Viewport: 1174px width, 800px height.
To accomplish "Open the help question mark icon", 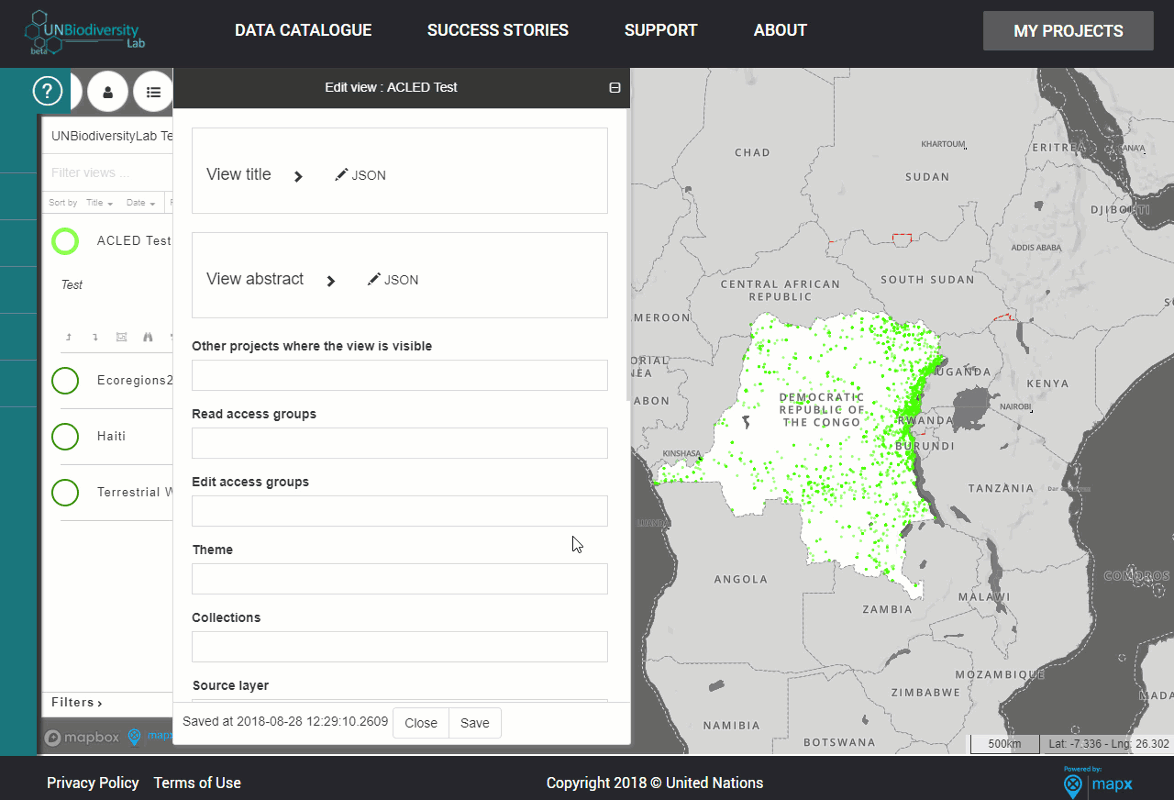I will (47, 91).
